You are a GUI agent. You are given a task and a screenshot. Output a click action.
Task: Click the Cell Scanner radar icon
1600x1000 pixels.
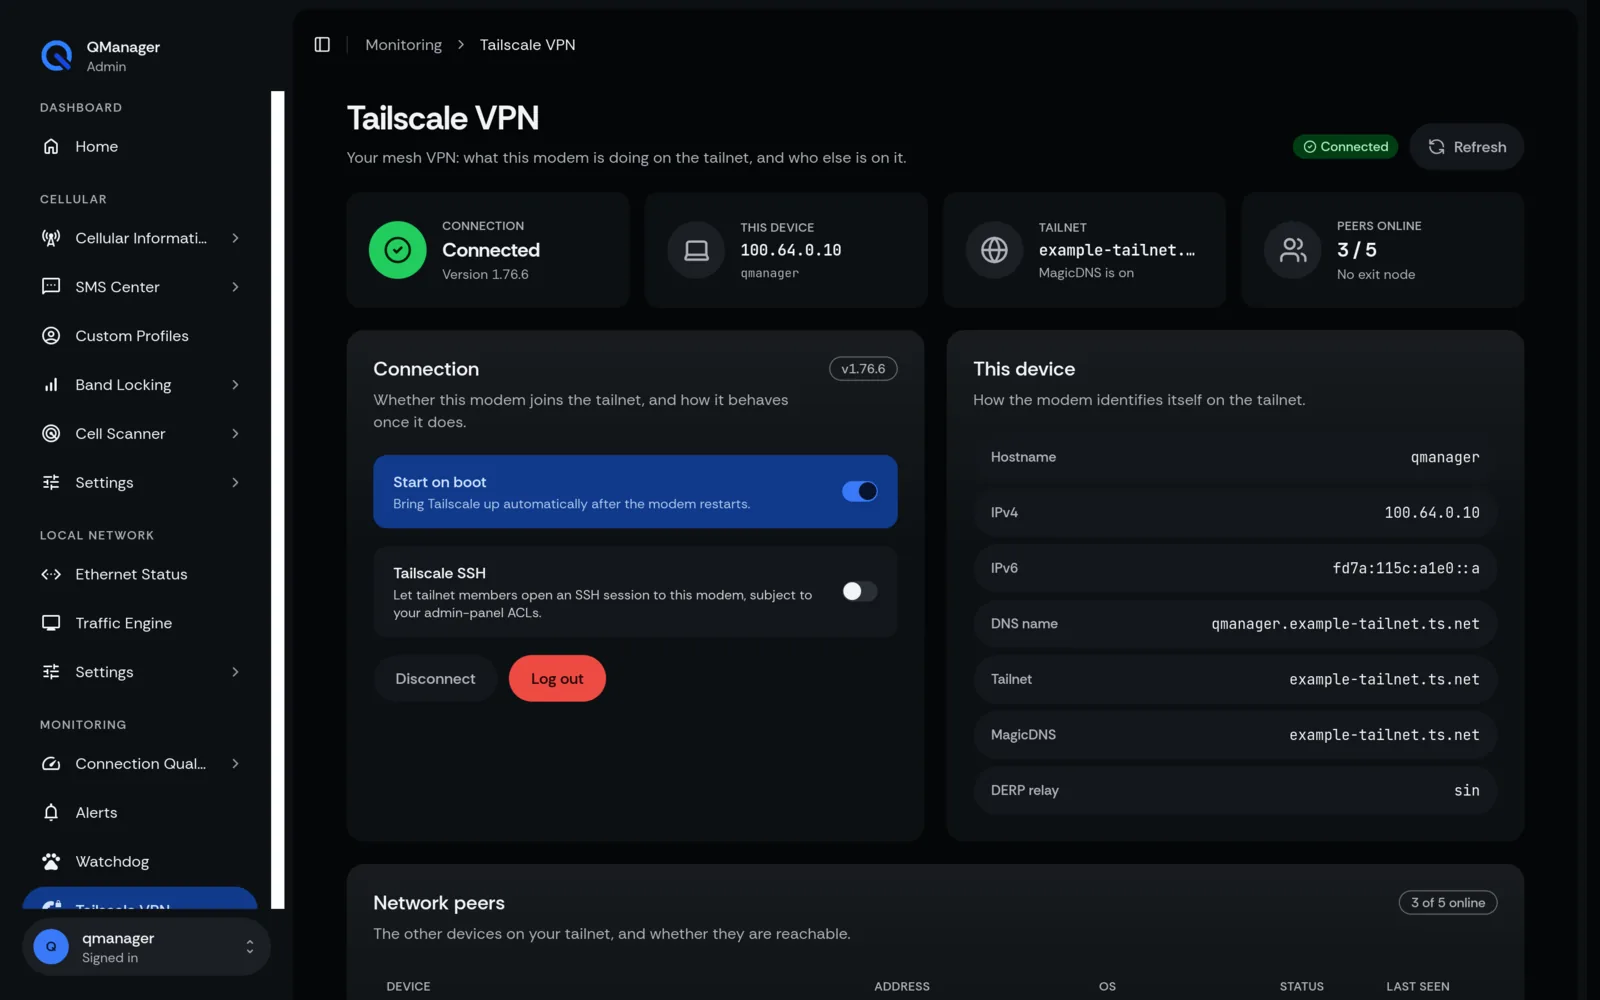51,433
